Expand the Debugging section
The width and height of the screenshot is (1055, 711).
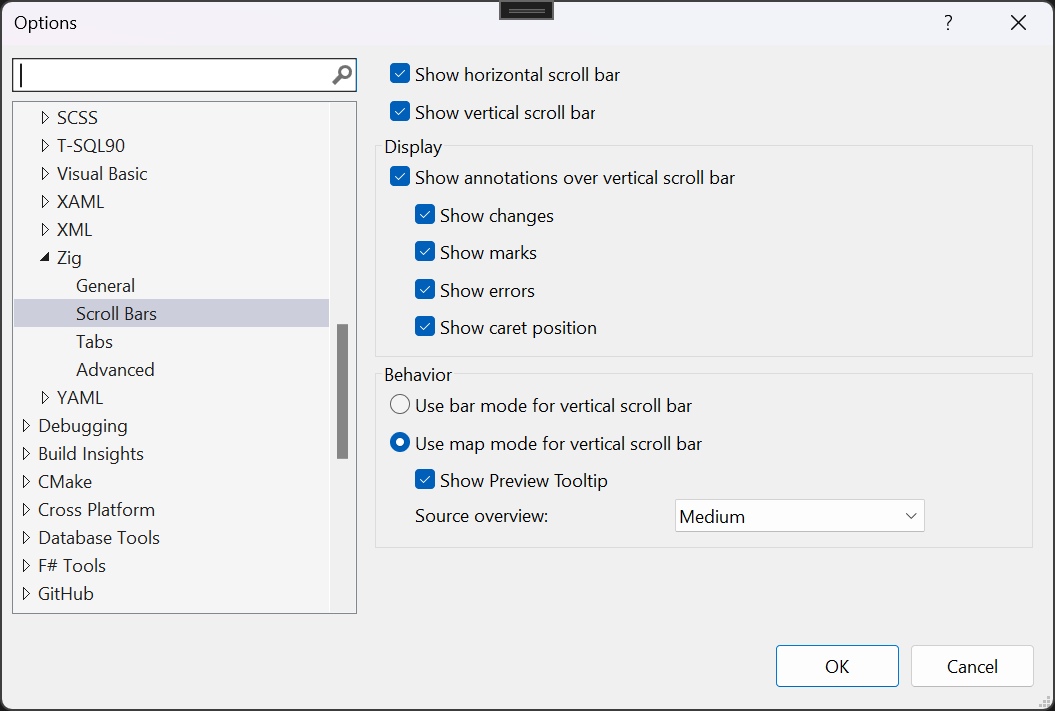(25, 425)
